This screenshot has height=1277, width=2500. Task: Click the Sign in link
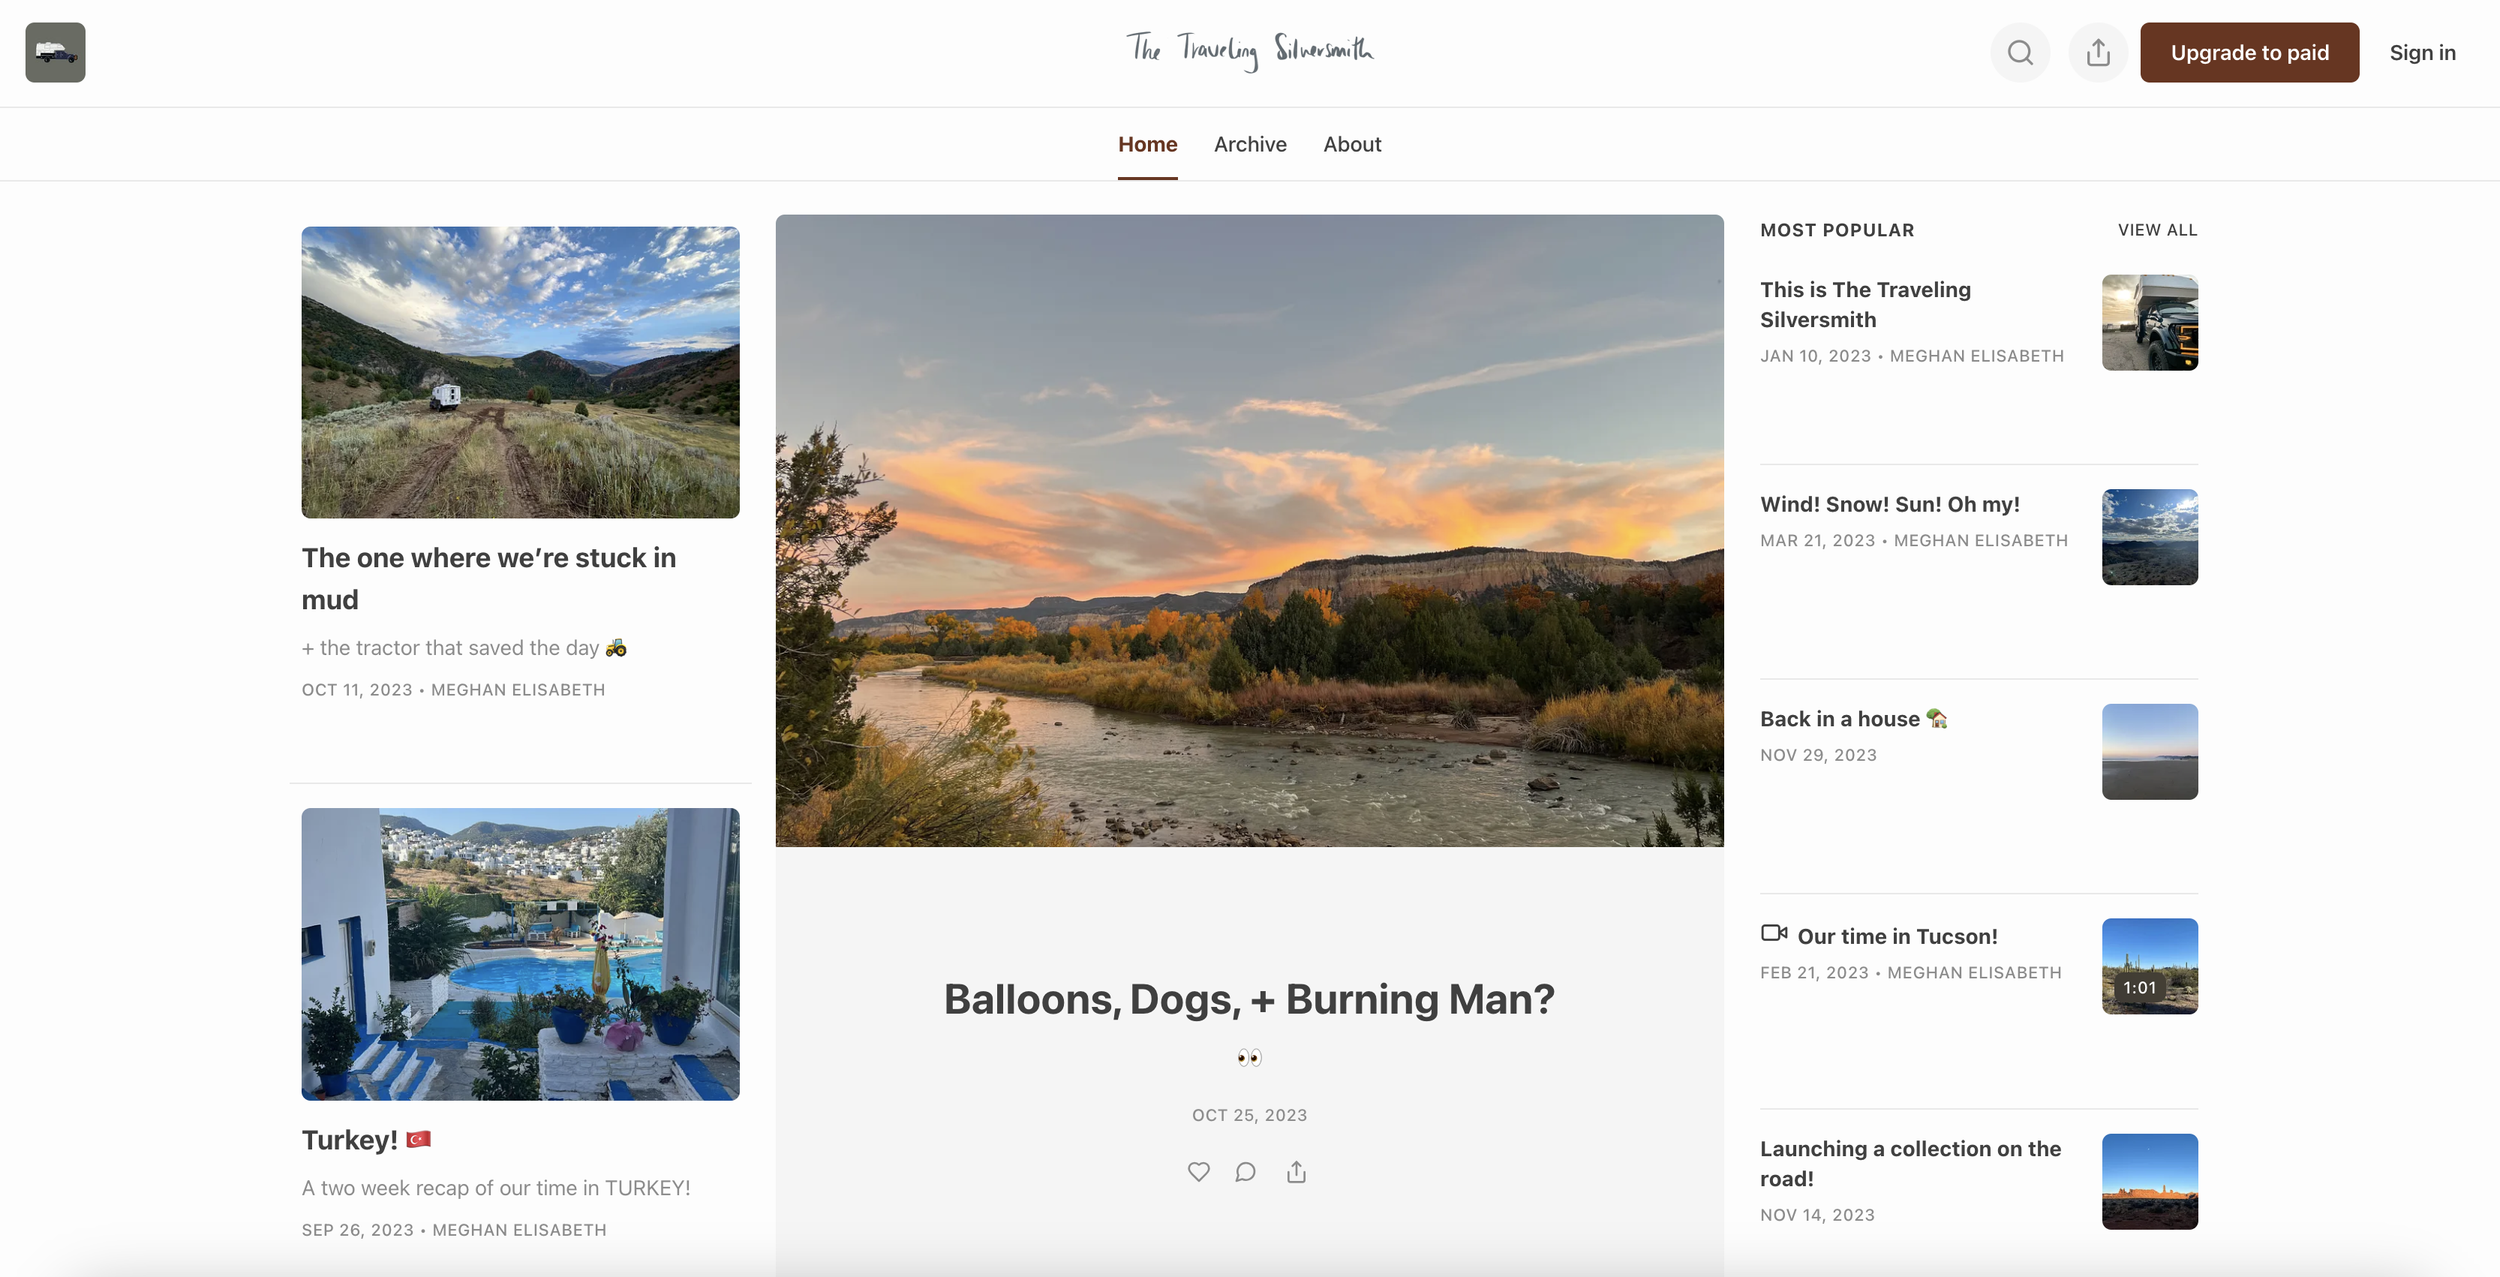point(2422,52)
